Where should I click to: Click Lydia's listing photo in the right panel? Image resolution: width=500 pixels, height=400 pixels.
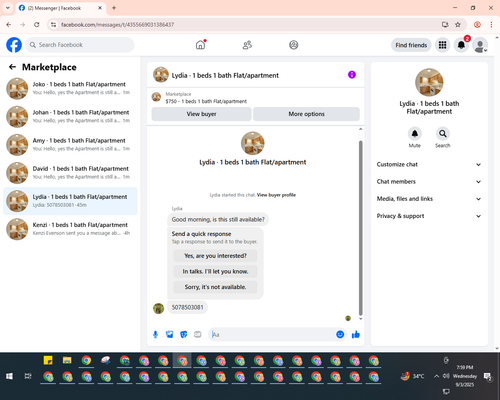coord(429,82)
